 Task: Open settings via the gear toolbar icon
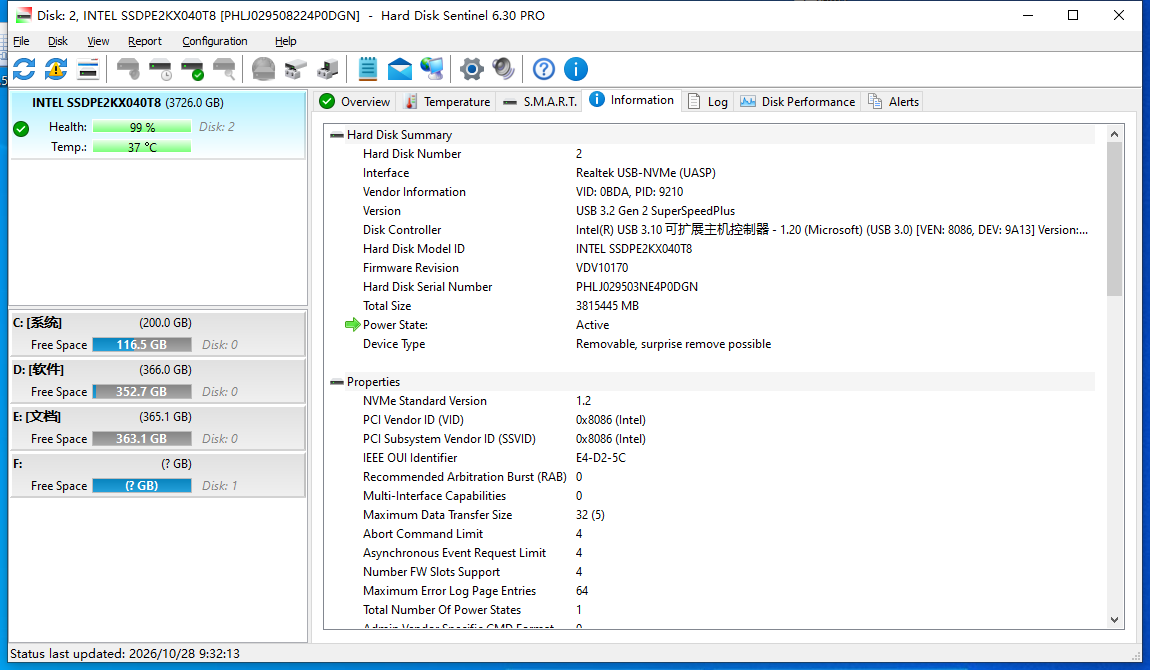[x=472, y=70]
